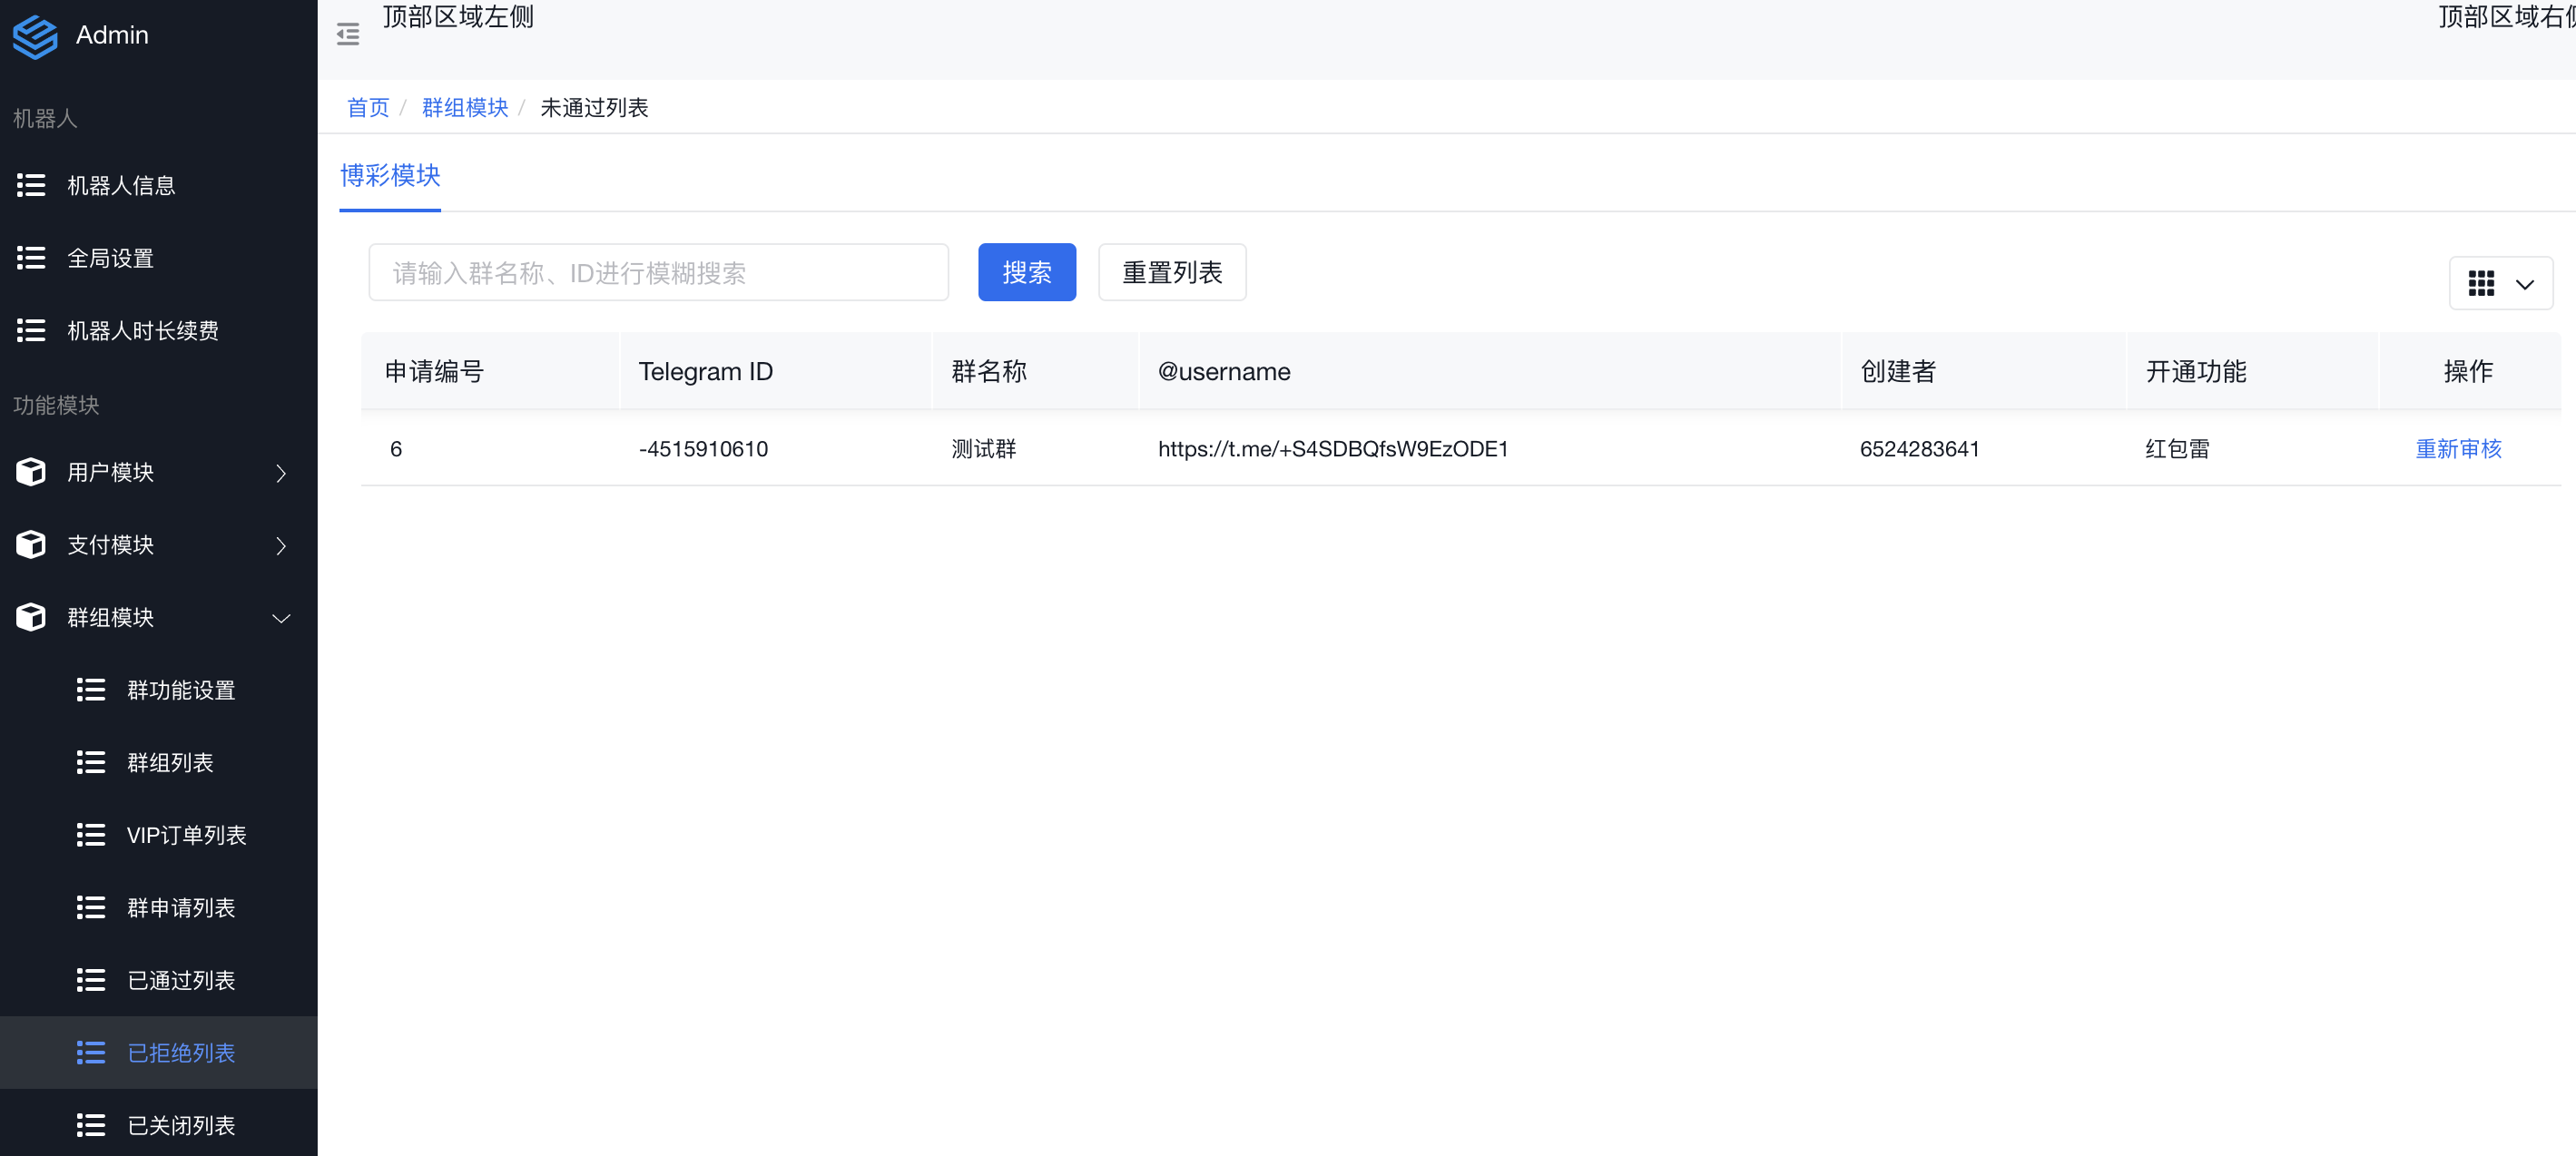
Task: Collapse sidebar with the menu fold icon
Action: coord(347,35)
